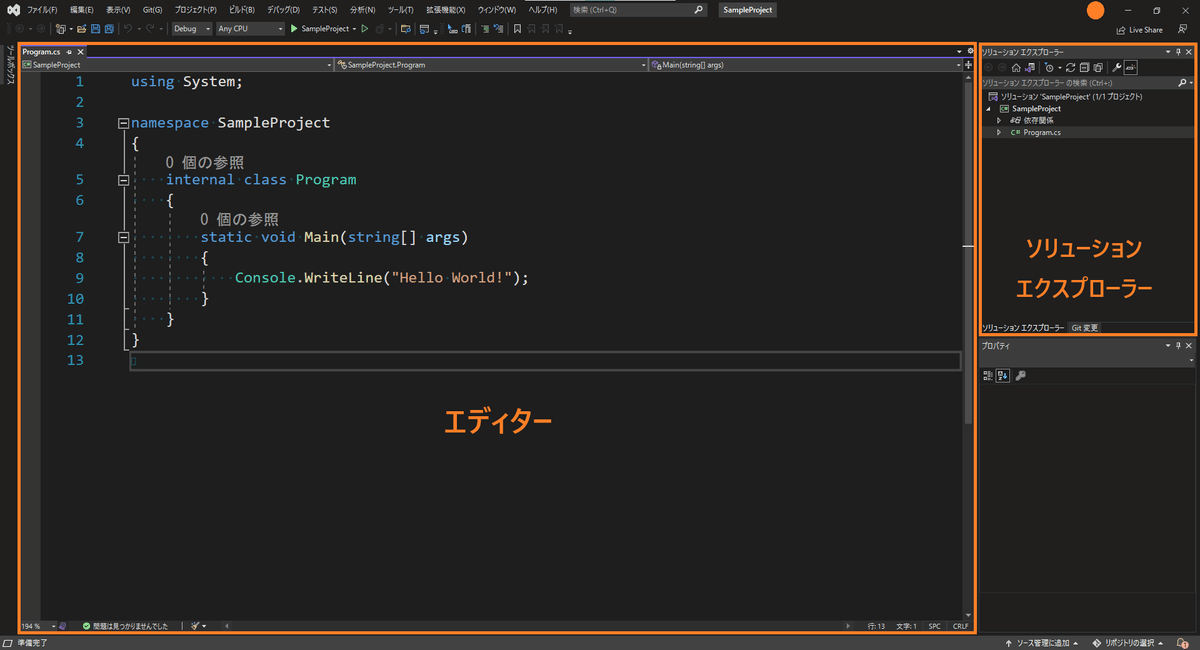Click the Redo arrow icon

click(151, 29)
